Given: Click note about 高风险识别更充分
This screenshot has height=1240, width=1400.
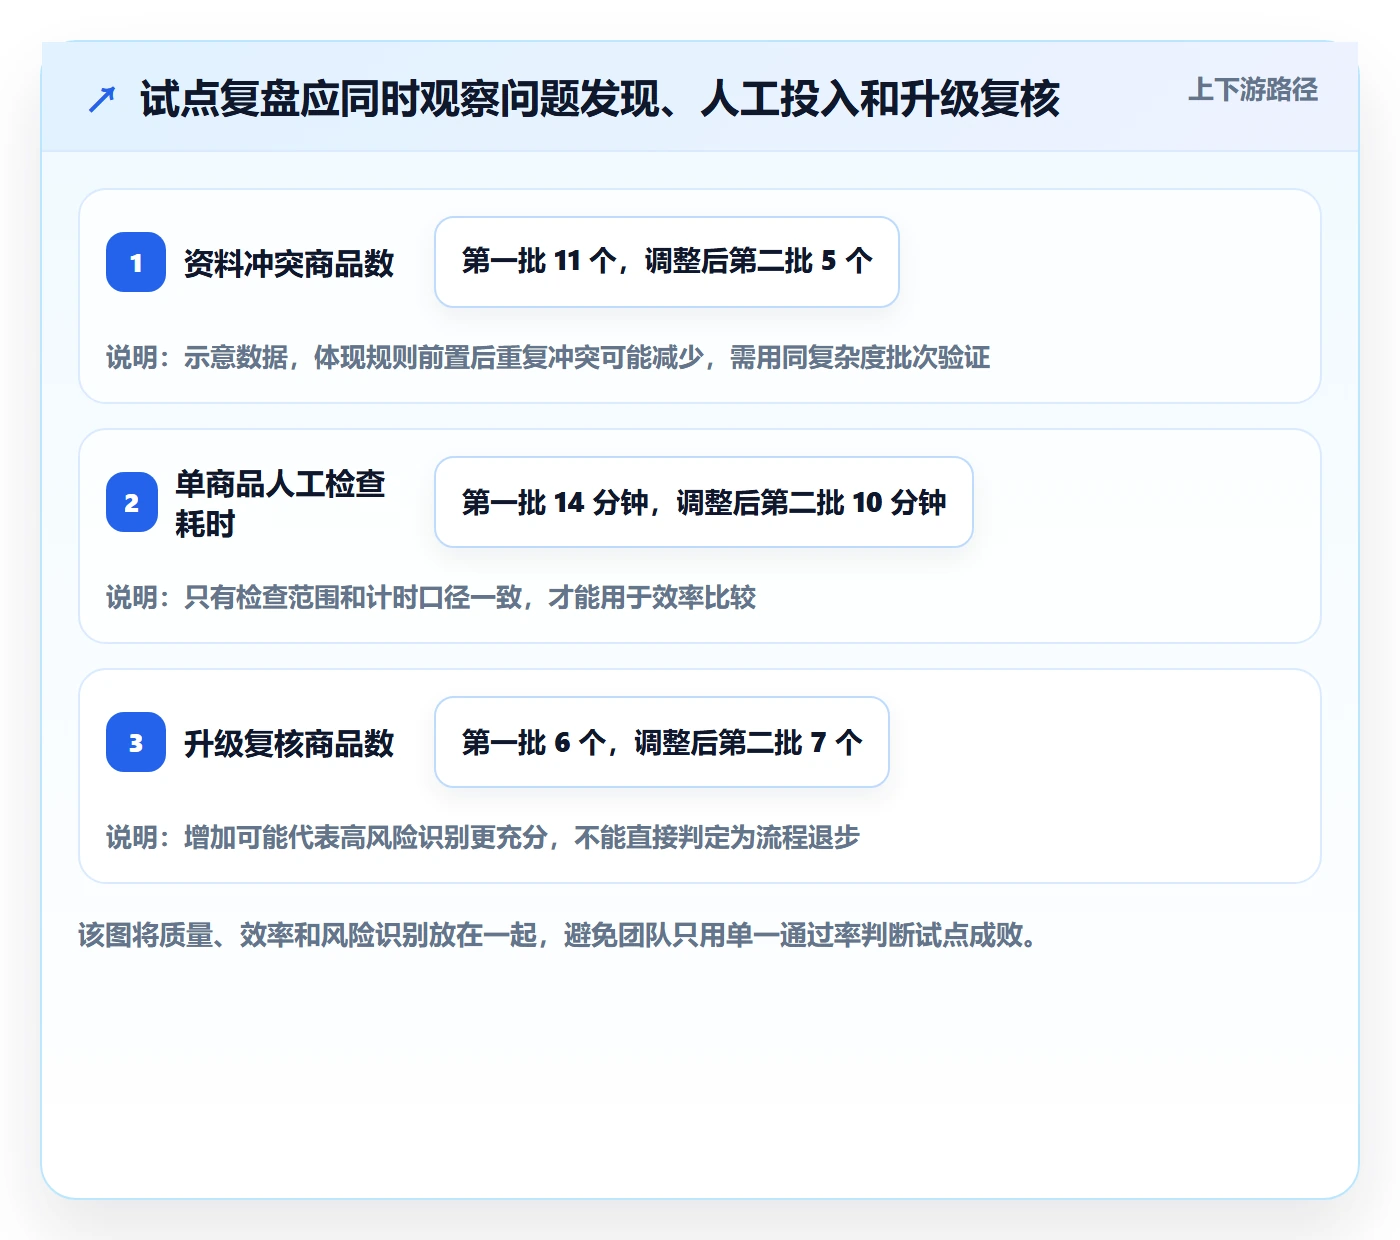Looking at the screenshot, I should [x=483, y=837].
